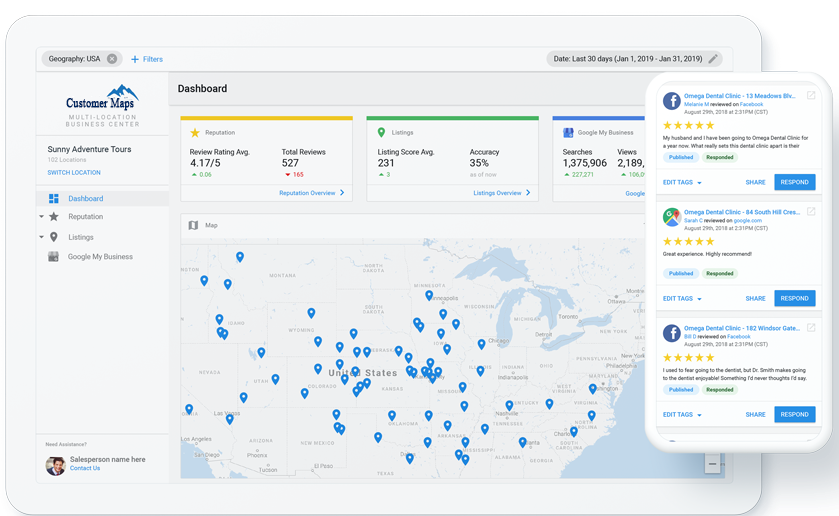
Task: Click the Google My Business storefront sidebar icon
Action: point(54,257)
